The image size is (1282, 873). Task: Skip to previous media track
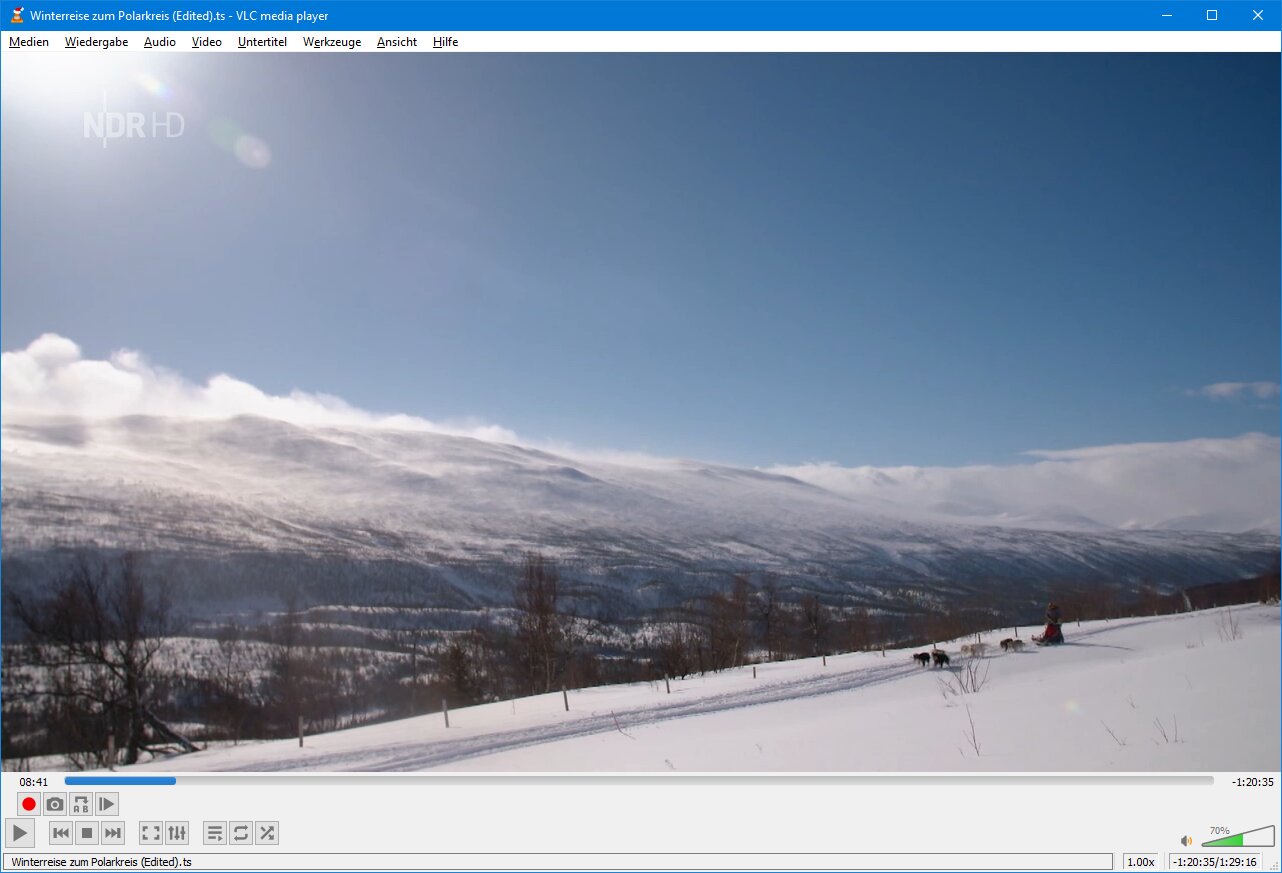click(61, 833)
